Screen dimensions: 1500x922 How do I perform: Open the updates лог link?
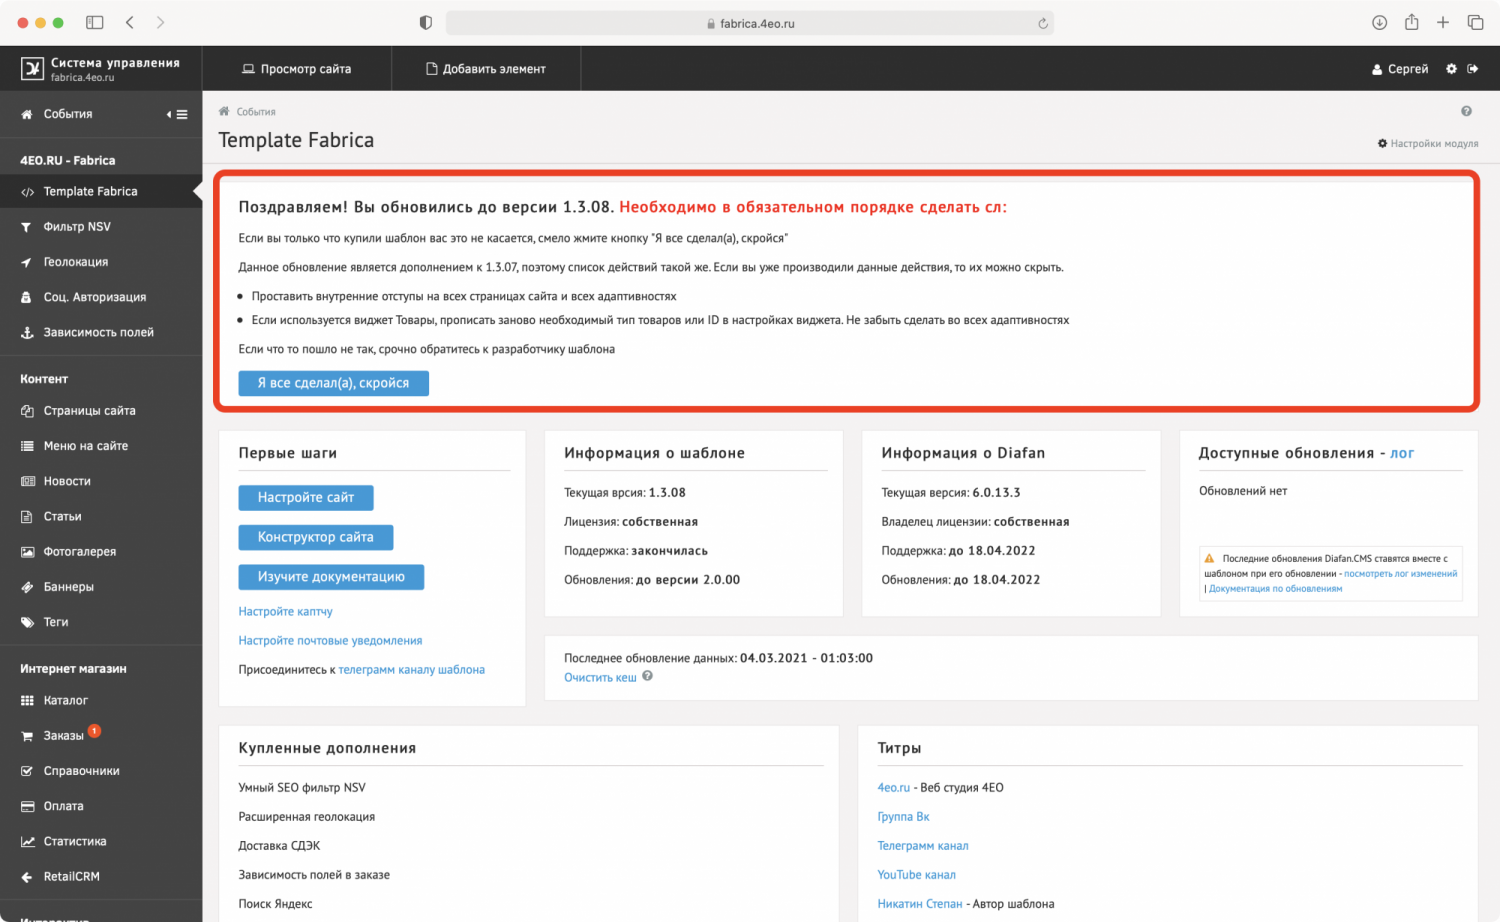tap(1402, 453)
